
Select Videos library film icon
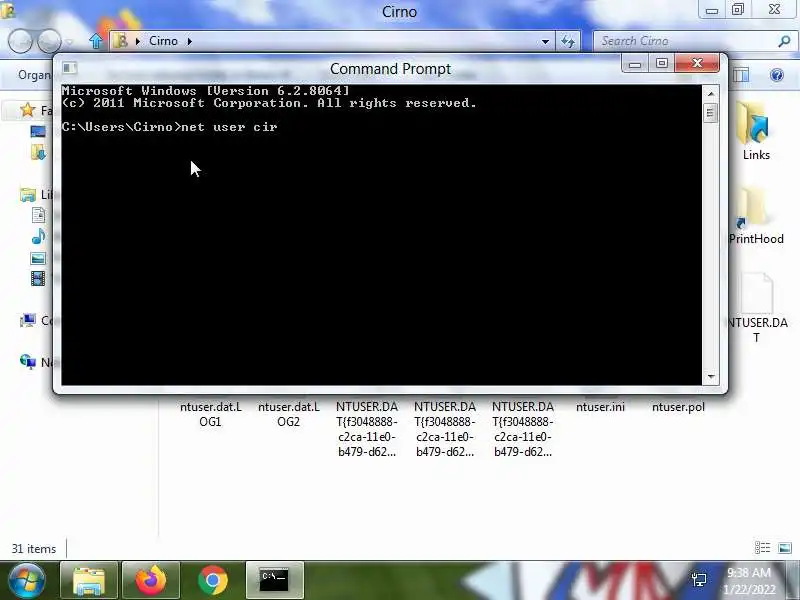coord(38,279)
